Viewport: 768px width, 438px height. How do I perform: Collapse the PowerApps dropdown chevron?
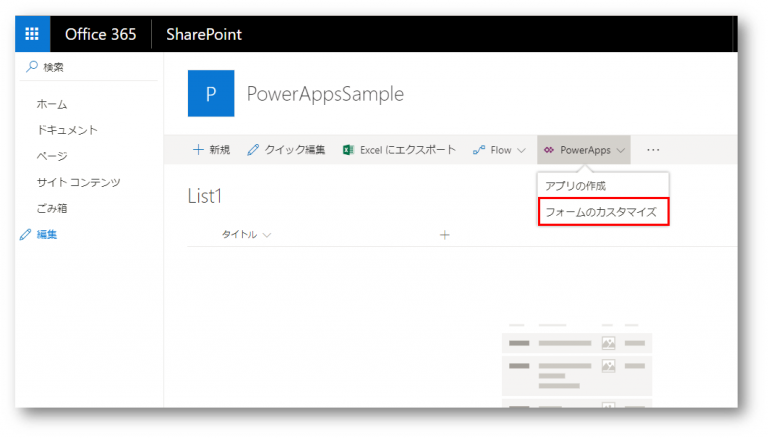621,150
